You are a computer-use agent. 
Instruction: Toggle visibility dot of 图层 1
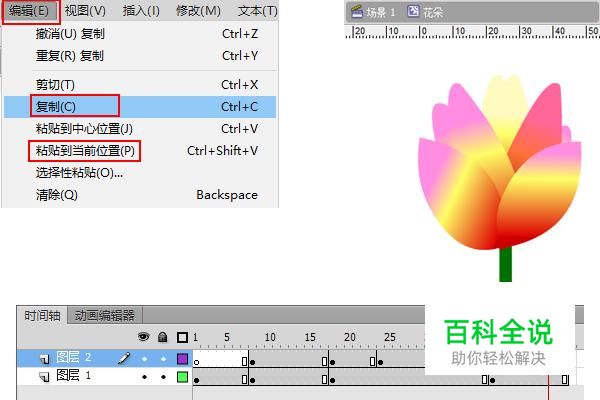coord(144,377)
